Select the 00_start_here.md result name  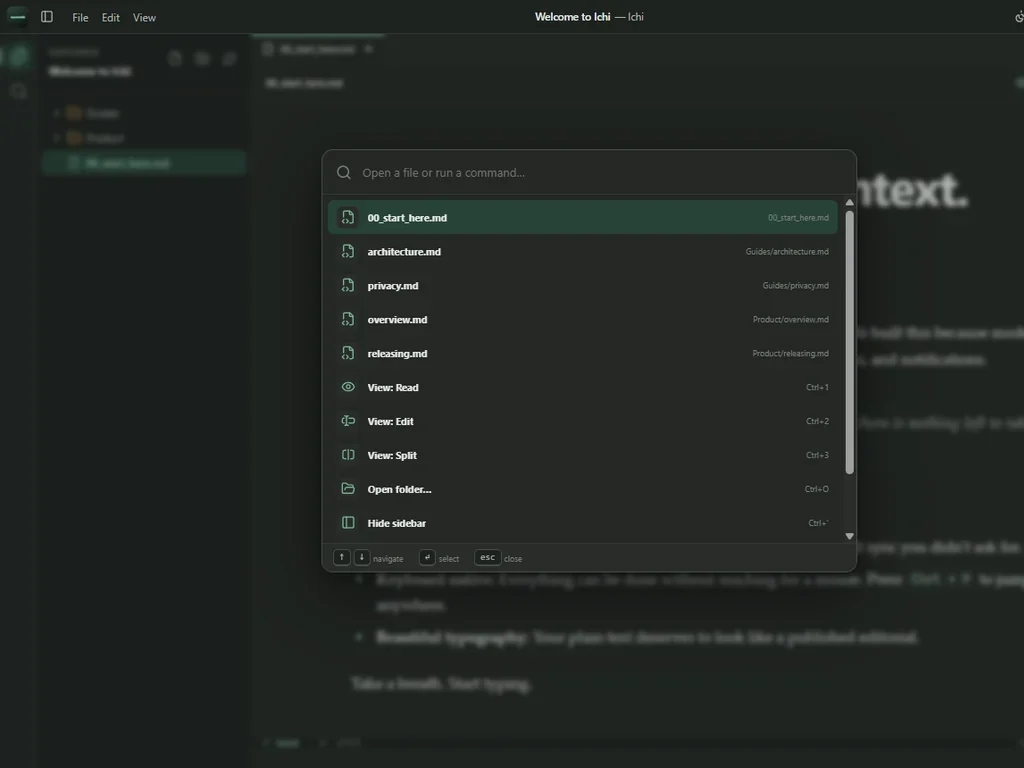point(407,218)
